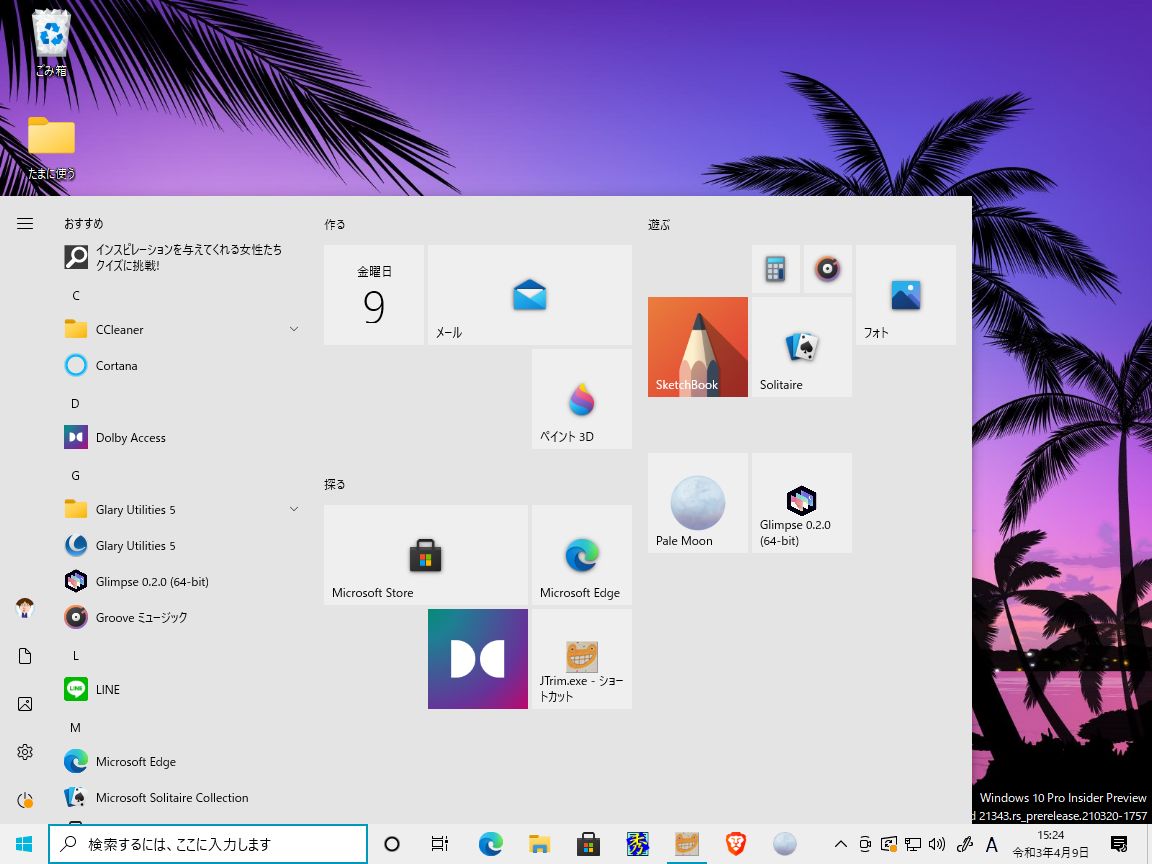
Task: Launch Brave browser from the taskbar
Action: tap(735, 844)
